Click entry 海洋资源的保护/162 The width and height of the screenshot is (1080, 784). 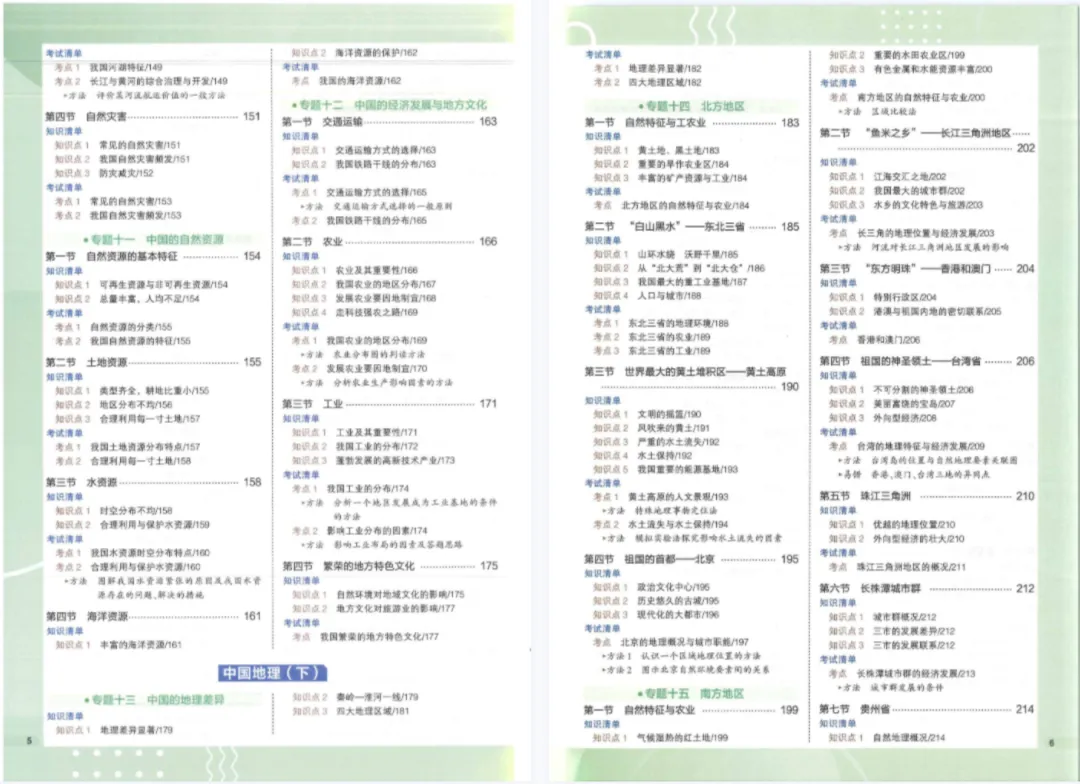click(376, 52)
